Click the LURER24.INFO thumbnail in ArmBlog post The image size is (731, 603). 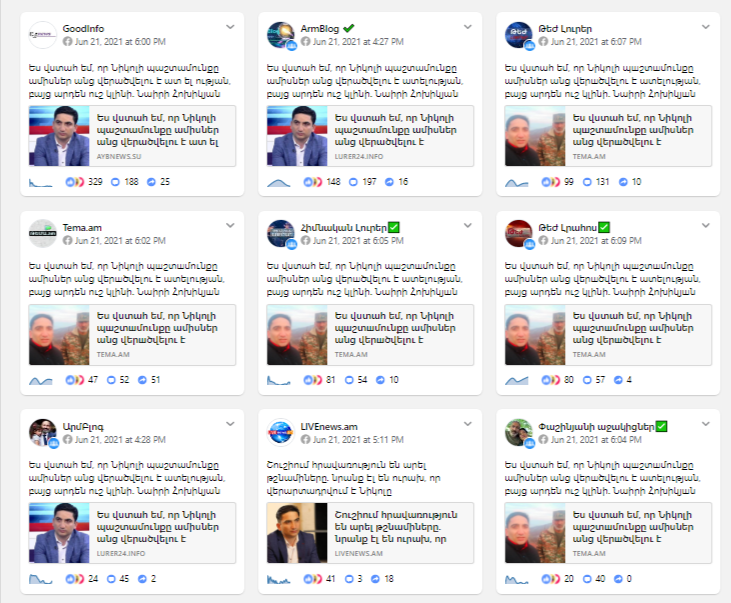pos(297,136)
